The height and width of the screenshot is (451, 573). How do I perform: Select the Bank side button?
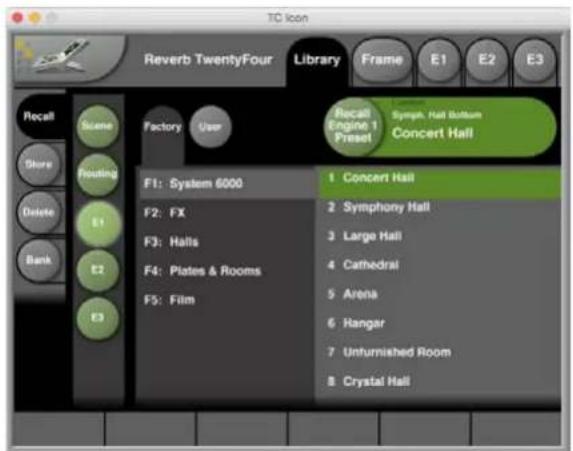click(39, 260)
